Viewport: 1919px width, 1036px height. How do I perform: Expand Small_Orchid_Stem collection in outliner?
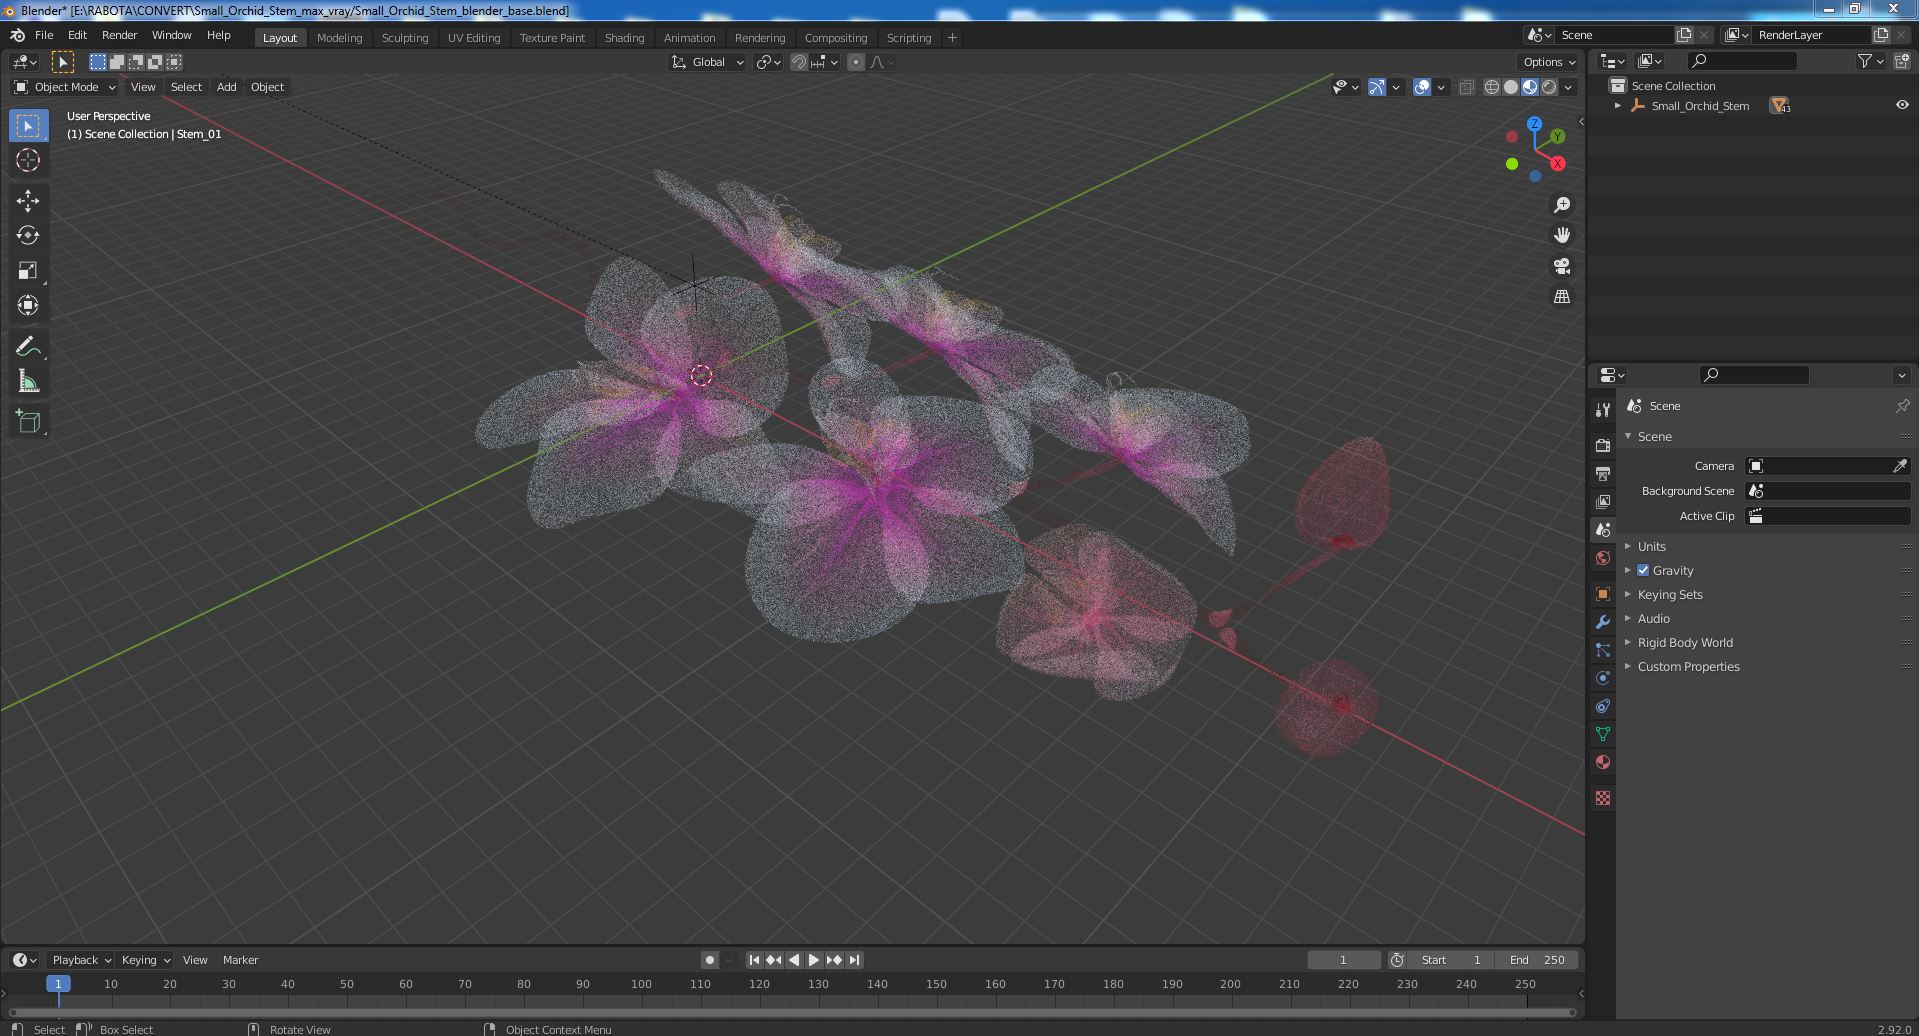[1618, 105]
